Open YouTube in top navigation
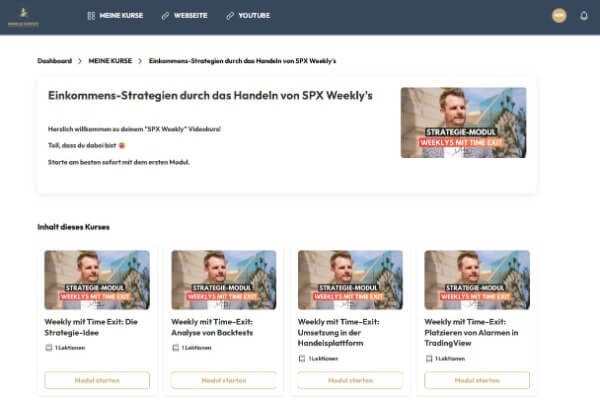 coord(254,16)
